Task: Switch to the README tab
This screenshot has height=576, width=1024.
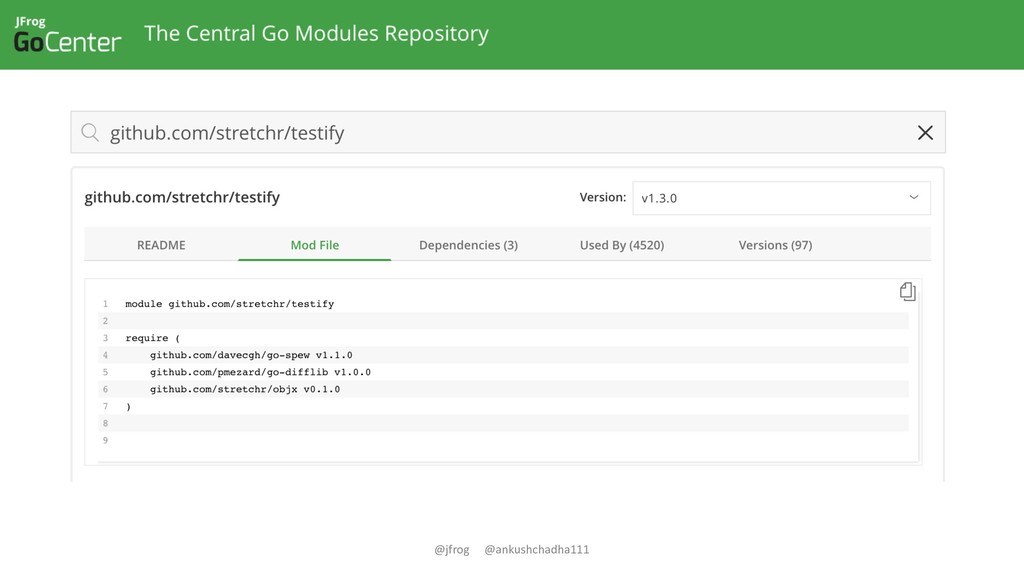Action: click(x=161, y=245)
